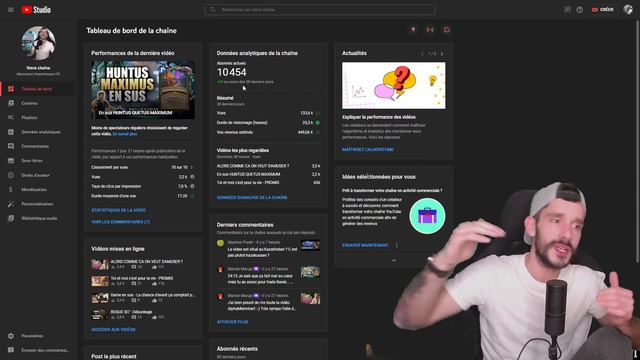640x360 pixels.
Task: Open Paramètres gear icon in the sidebar
Action: point(11,336)
